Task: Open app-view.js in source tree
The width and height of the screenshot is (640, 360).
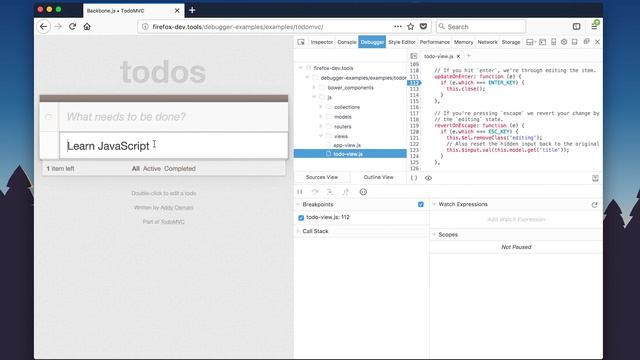Action: pos(347,145)
